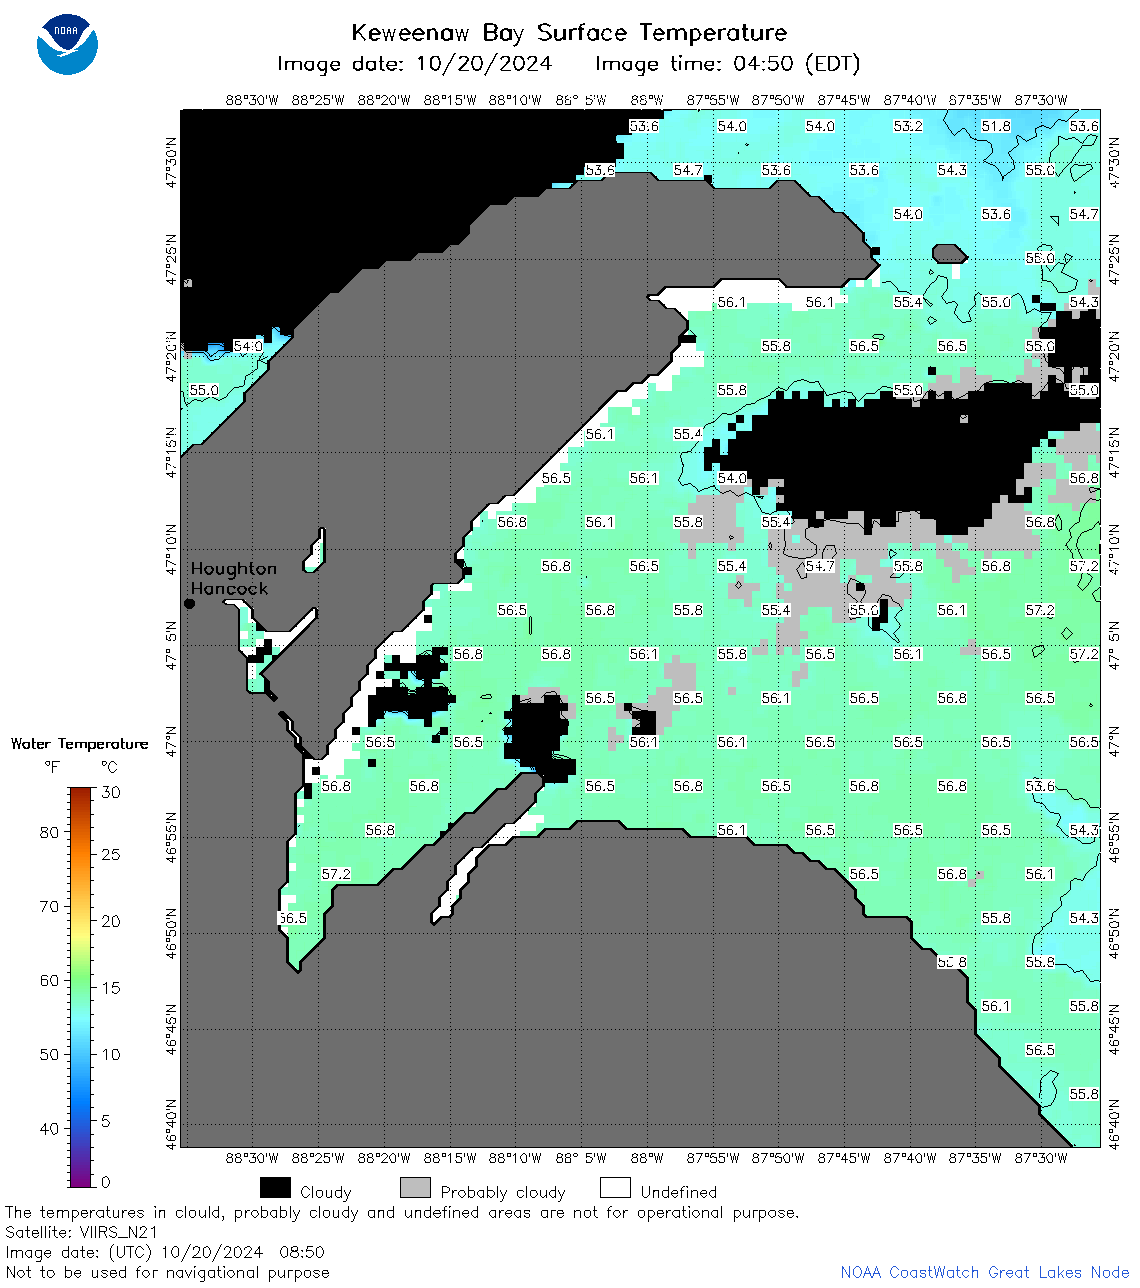1140x1288 pixels.
Task: Click the water temperature color scale bar
Action: (81, 987)
